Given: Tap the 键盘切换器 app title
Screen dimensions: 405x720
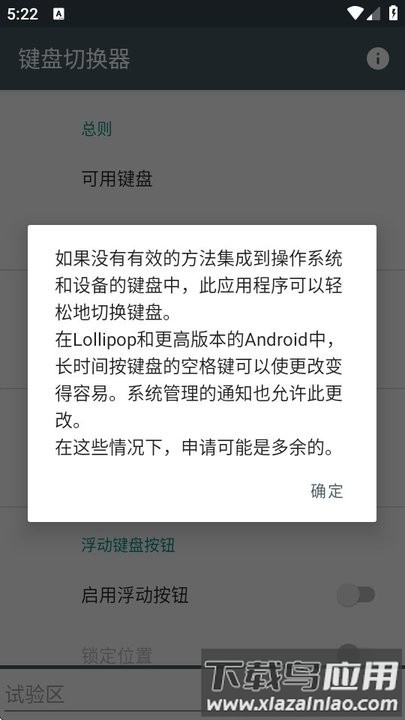Looking at the screenshot, I should click(74, 59).
